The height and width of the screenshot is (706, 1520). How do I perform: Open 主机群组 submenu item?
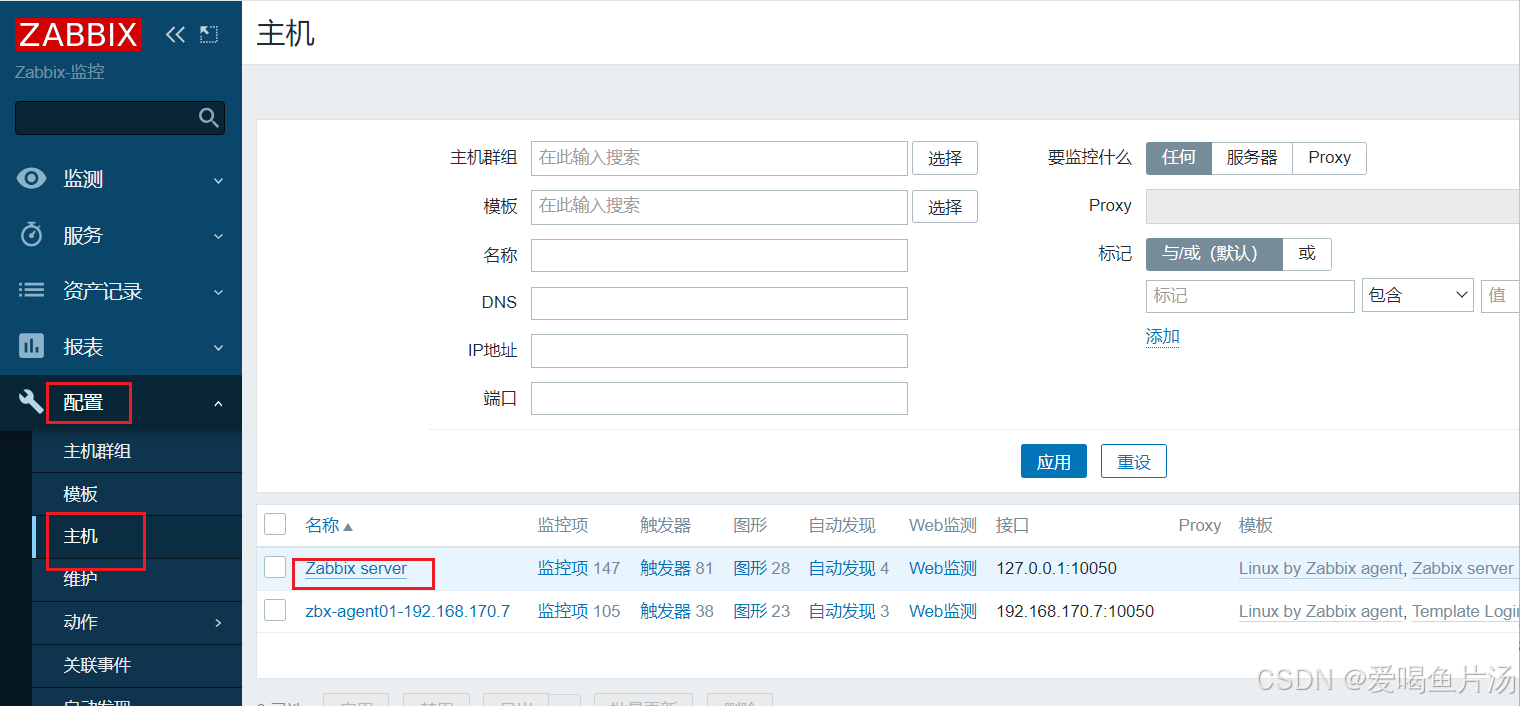98,451
